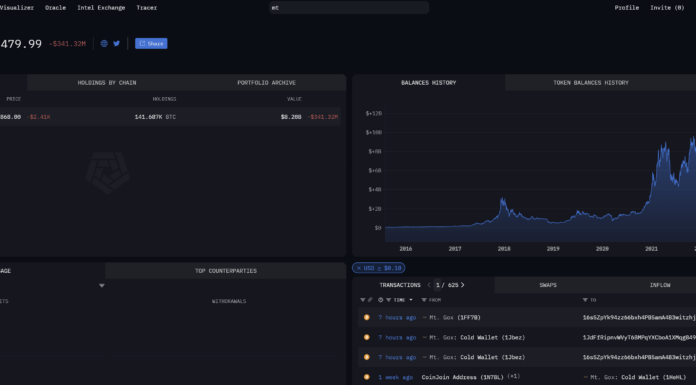
Task: Switch to the Portfolio Archive tab
Action: tap(266, 83)
